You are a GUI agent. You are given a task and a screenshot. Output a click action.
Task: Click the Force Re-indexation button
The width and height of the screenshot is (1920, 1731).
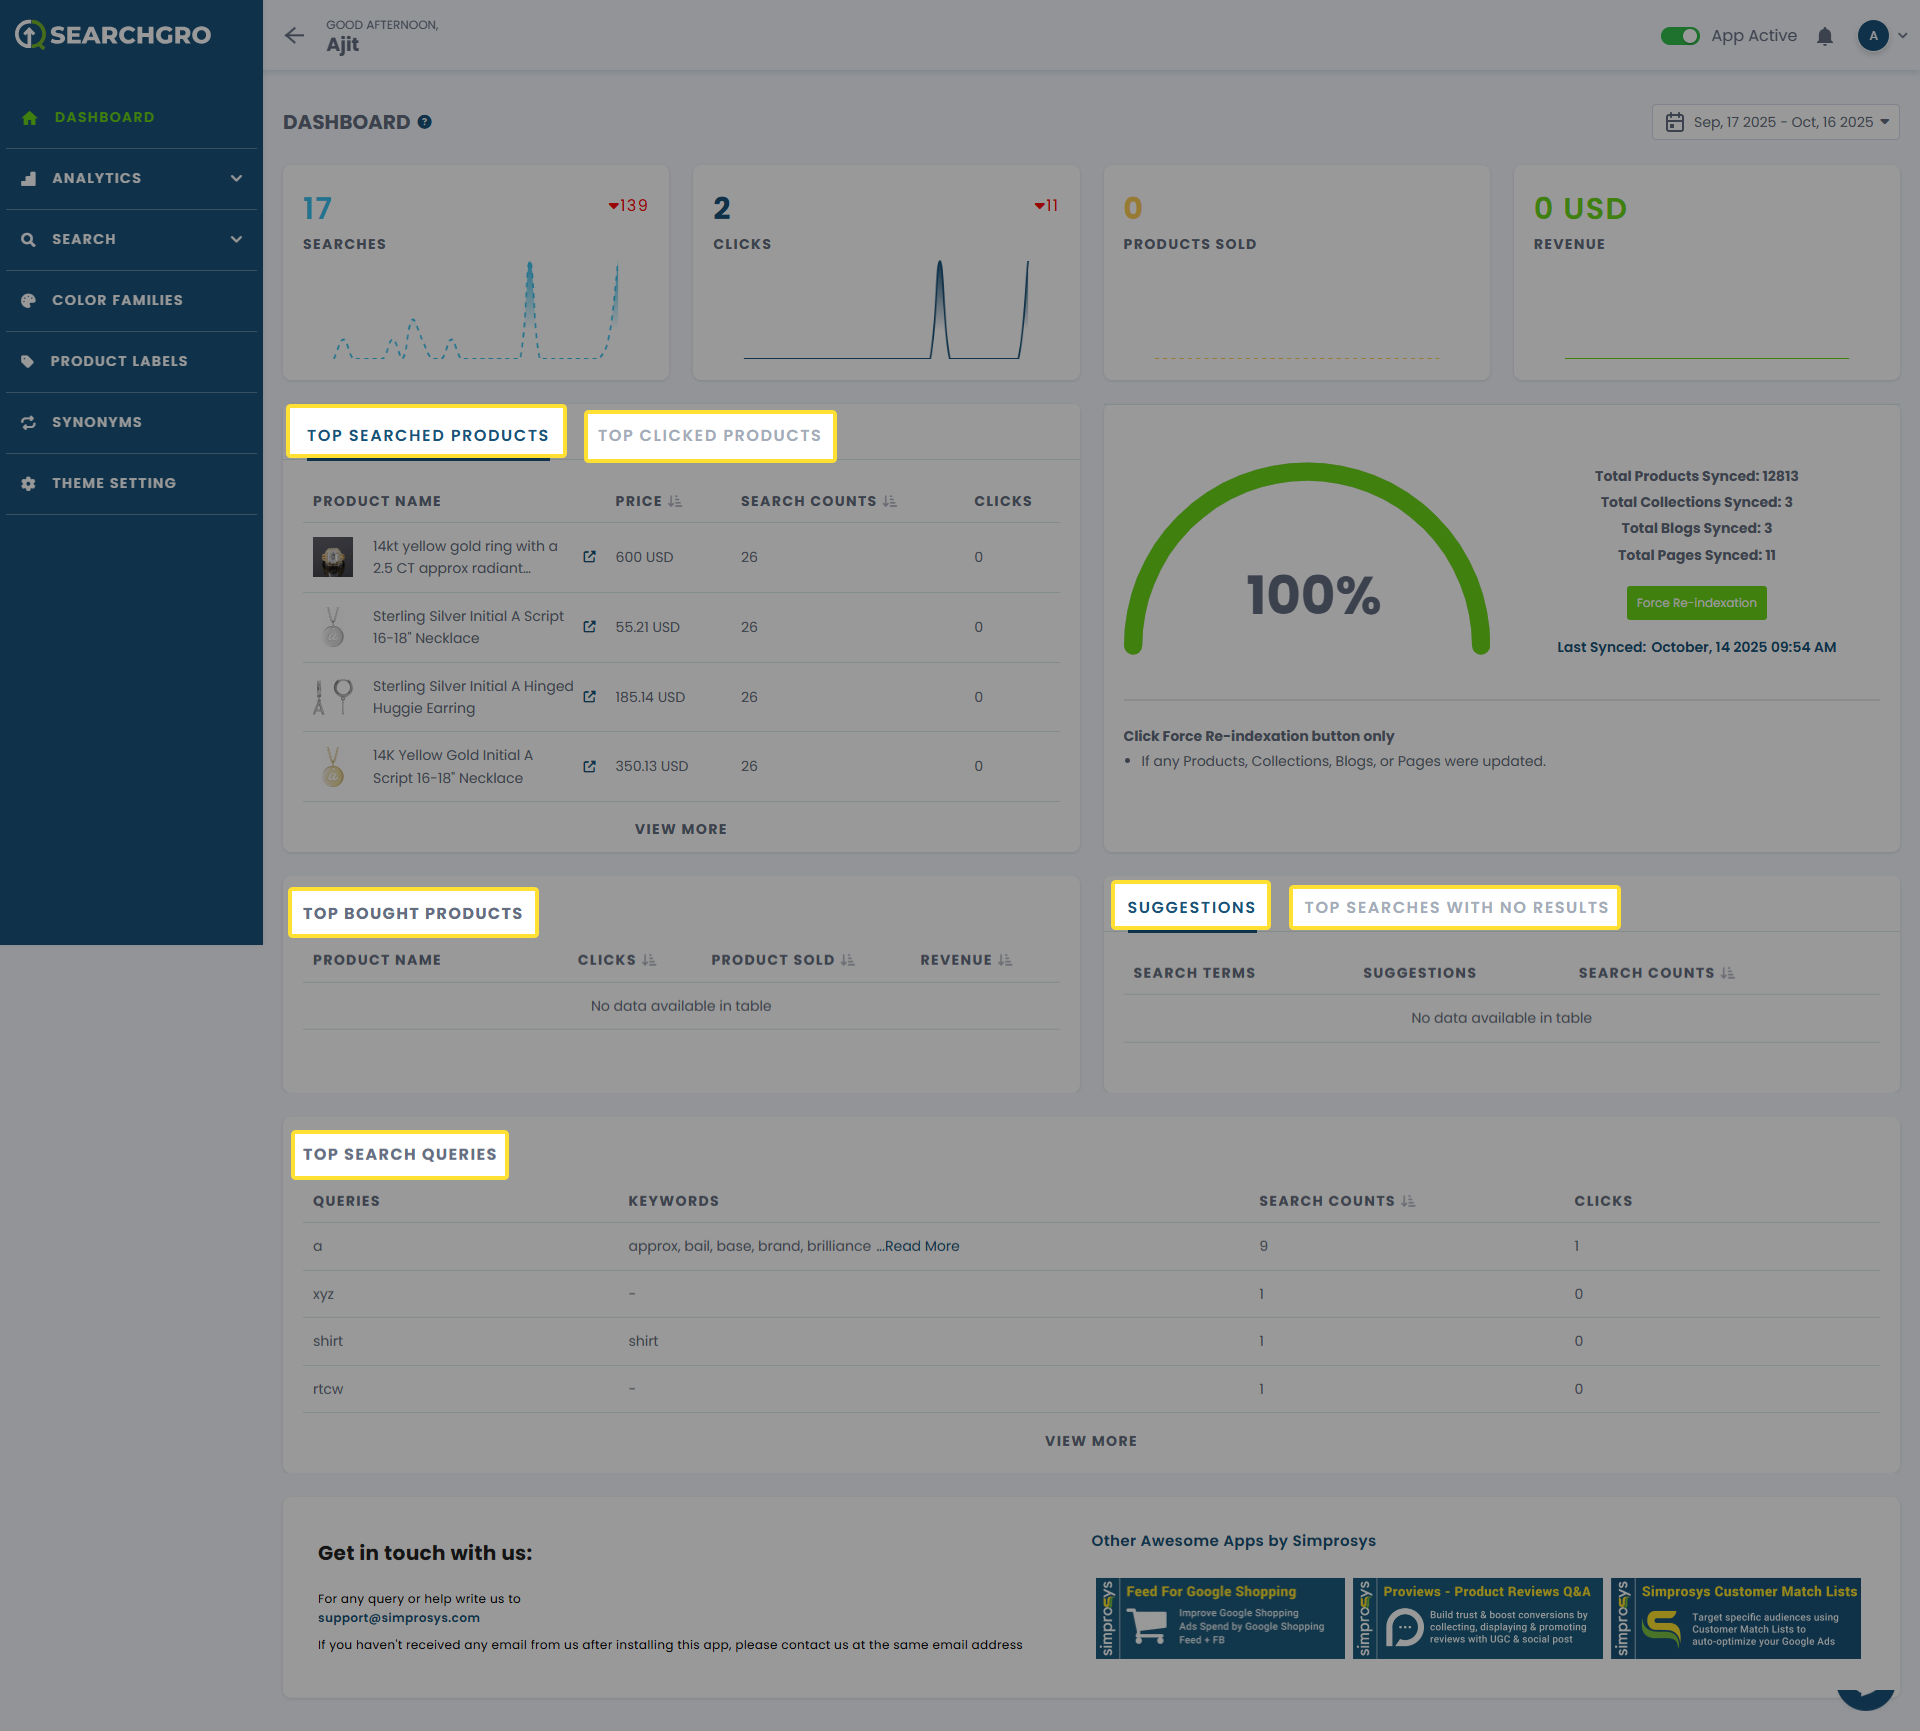(1696, 603)
